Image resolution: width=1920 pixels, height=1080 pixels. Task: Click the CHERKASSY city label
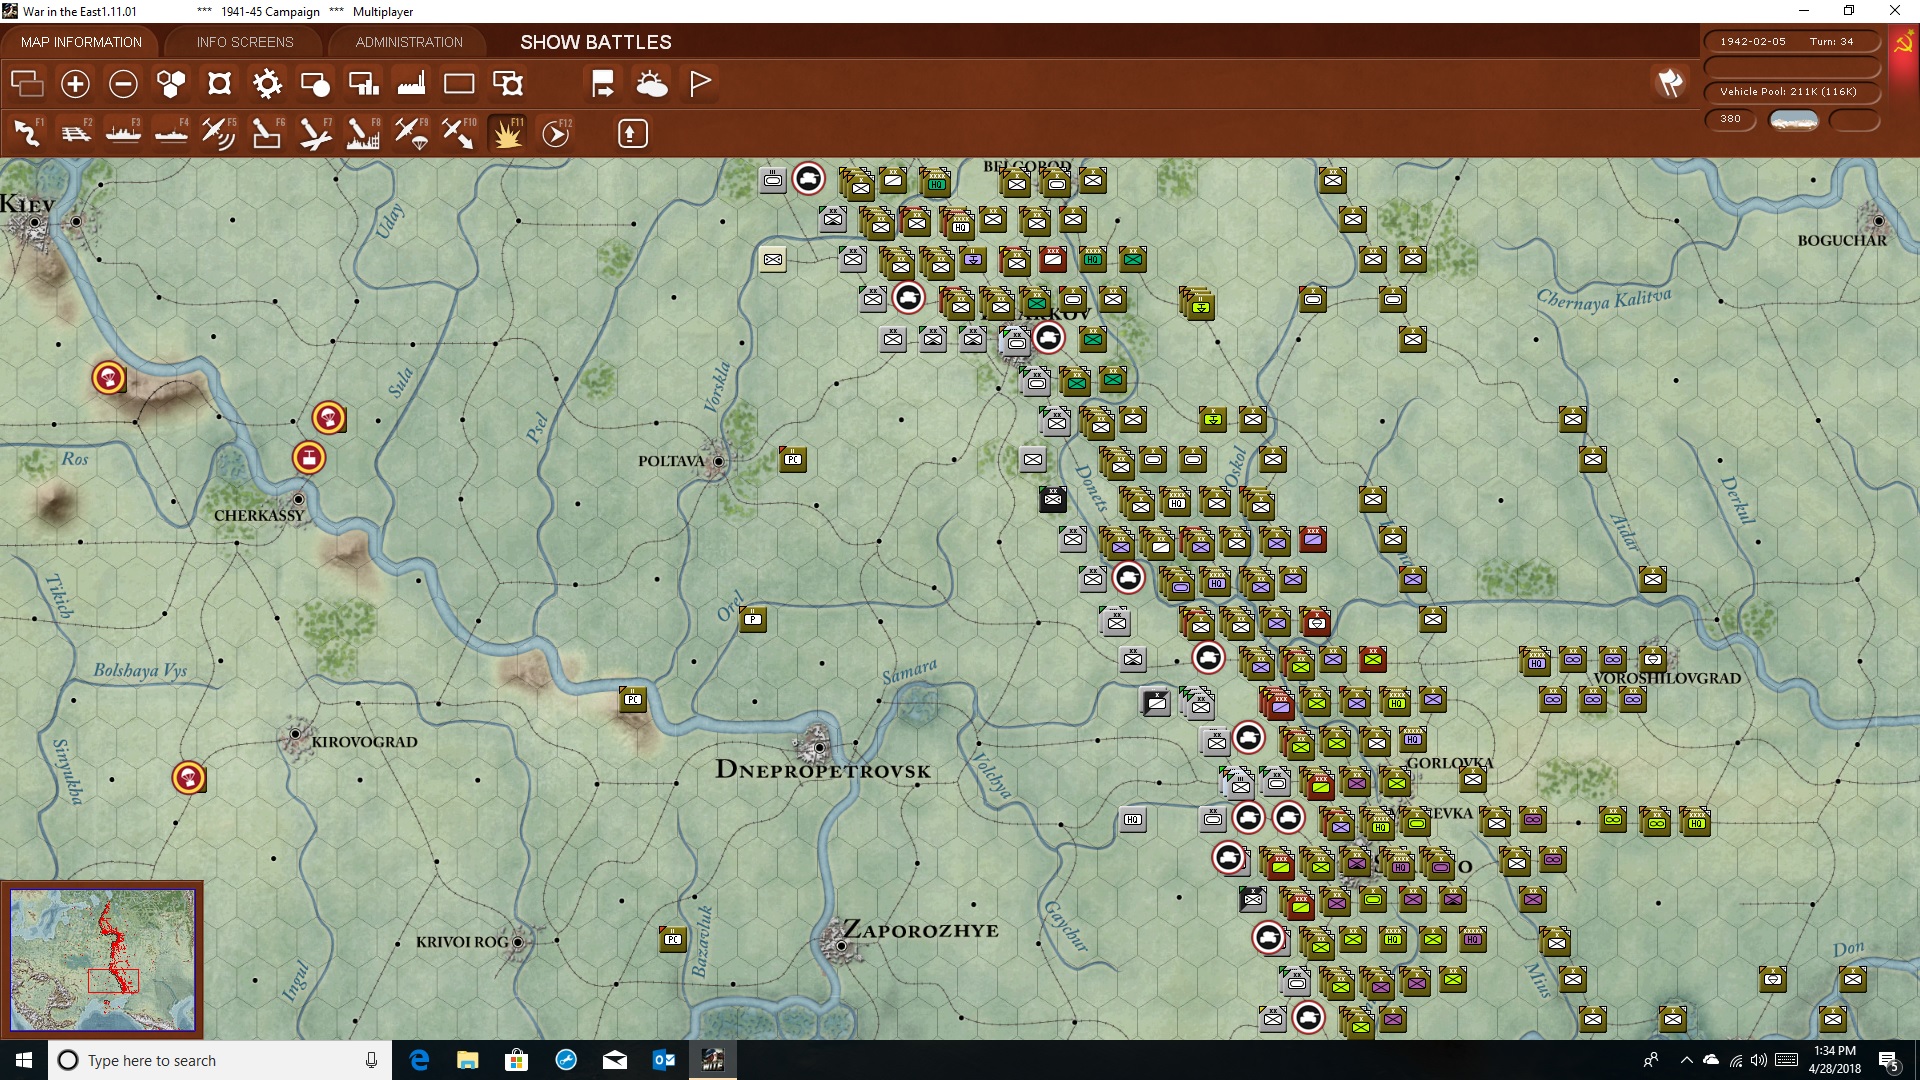coord(259,515)
